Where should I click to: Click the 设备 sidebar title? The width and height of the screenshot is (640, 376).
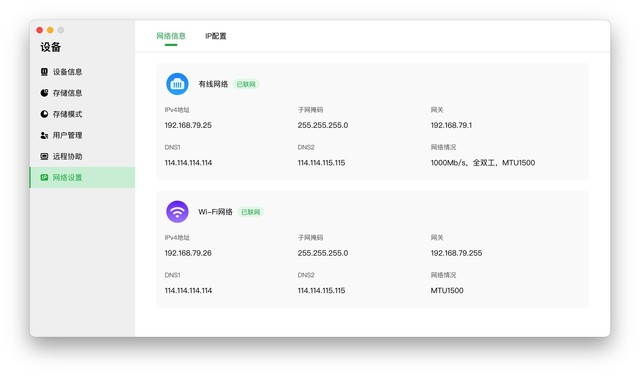click(51, 47)
